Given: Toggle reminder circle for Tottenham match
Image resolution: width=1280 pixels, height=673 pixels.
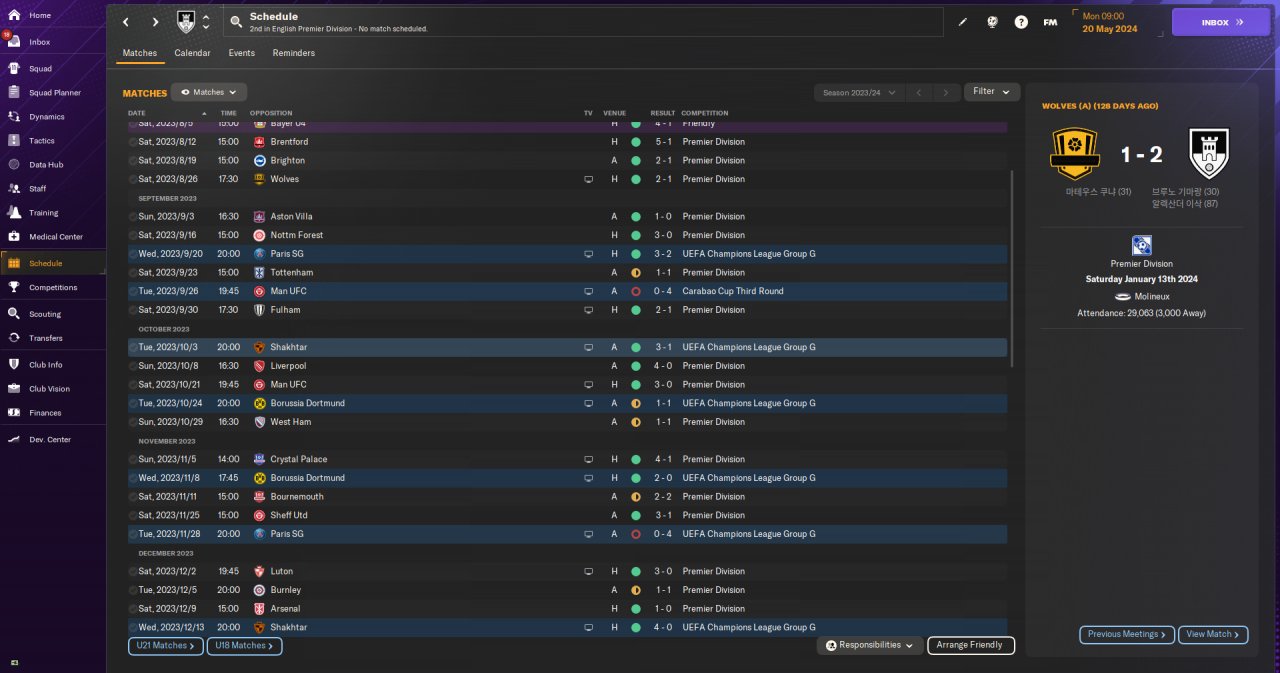Looking at the screenshot, I should click(133, 272).
